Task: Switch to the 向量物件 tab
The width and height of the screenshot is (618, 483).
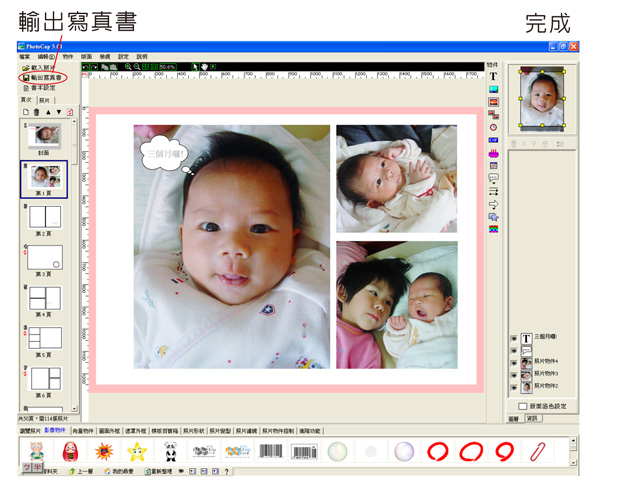Action: tap(83, 431)
